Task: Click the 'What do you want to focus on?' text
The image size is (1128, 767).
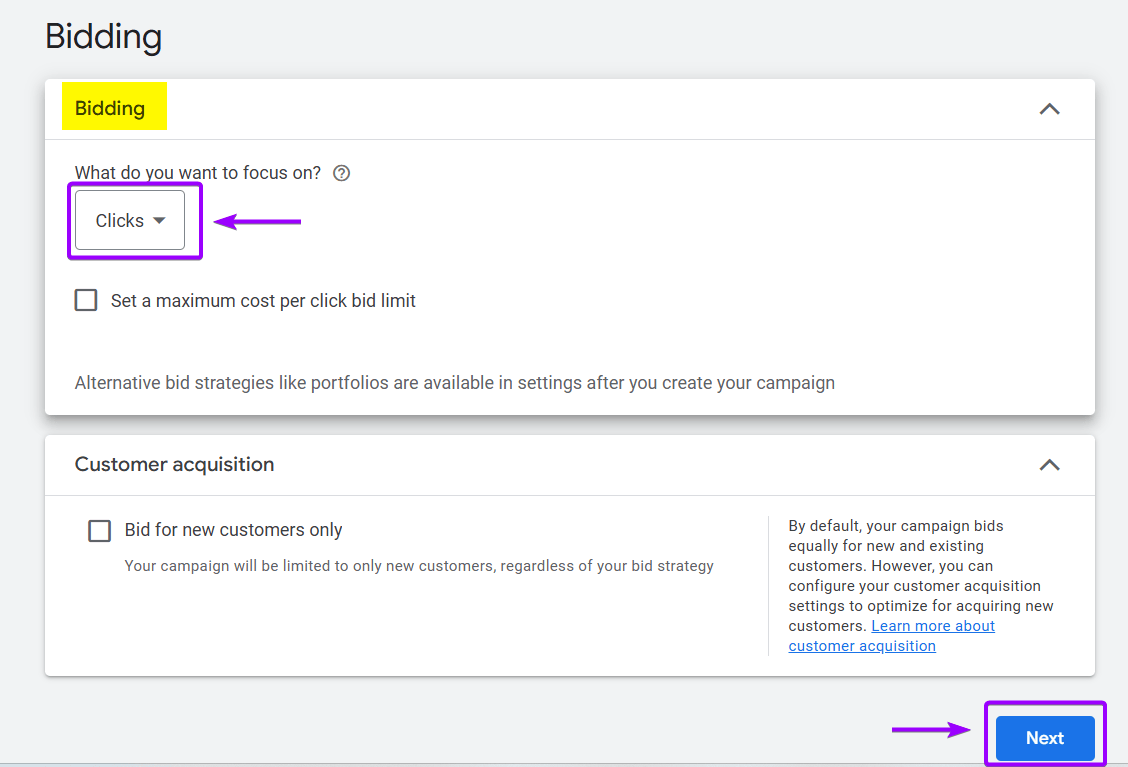Action: click(x=198, y=173)
